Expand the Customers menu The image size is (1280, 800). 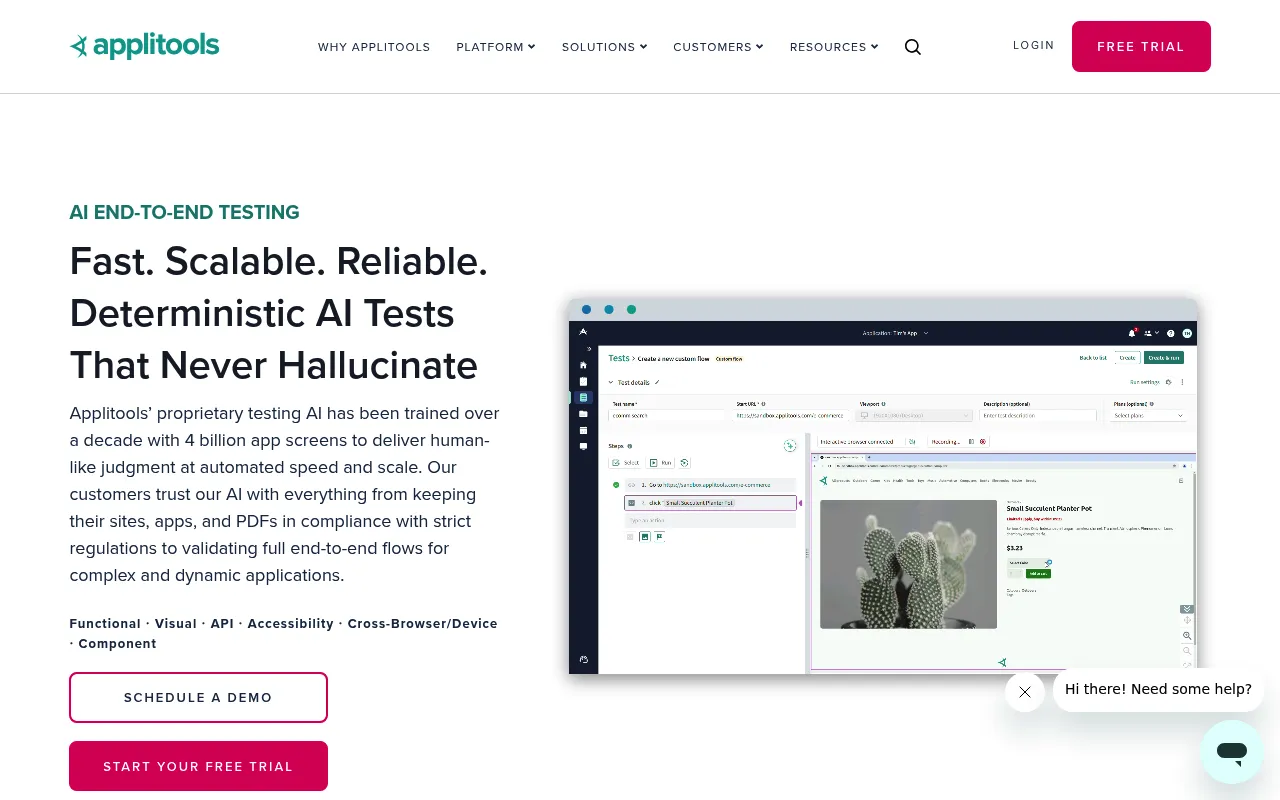718,47
